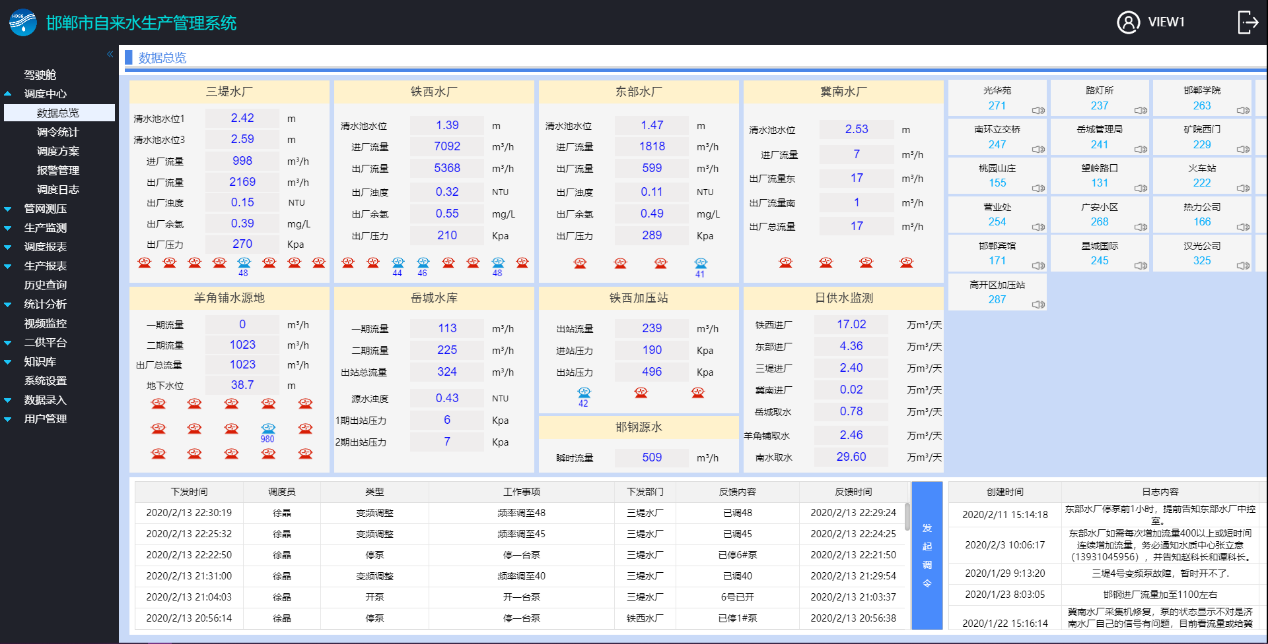1268x644 pixels.
Task: Click the 创建时间 column header in log table
Action: pyautogui.click(x=1005, y=492)
